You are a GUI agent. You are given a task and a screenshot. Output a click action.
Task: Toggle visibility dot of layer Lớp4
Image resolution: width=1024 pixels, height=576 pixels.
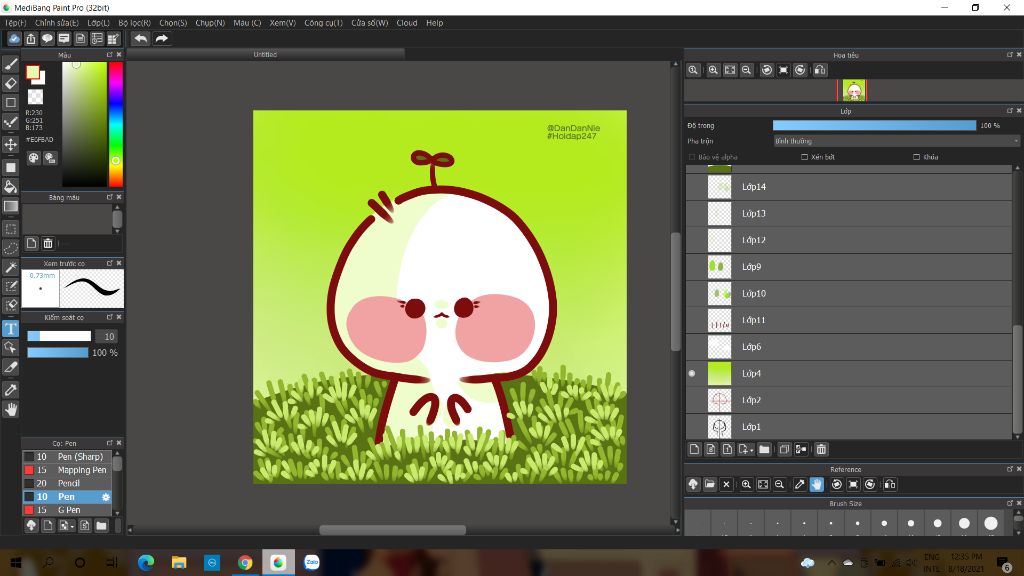[x=692, y=374]
